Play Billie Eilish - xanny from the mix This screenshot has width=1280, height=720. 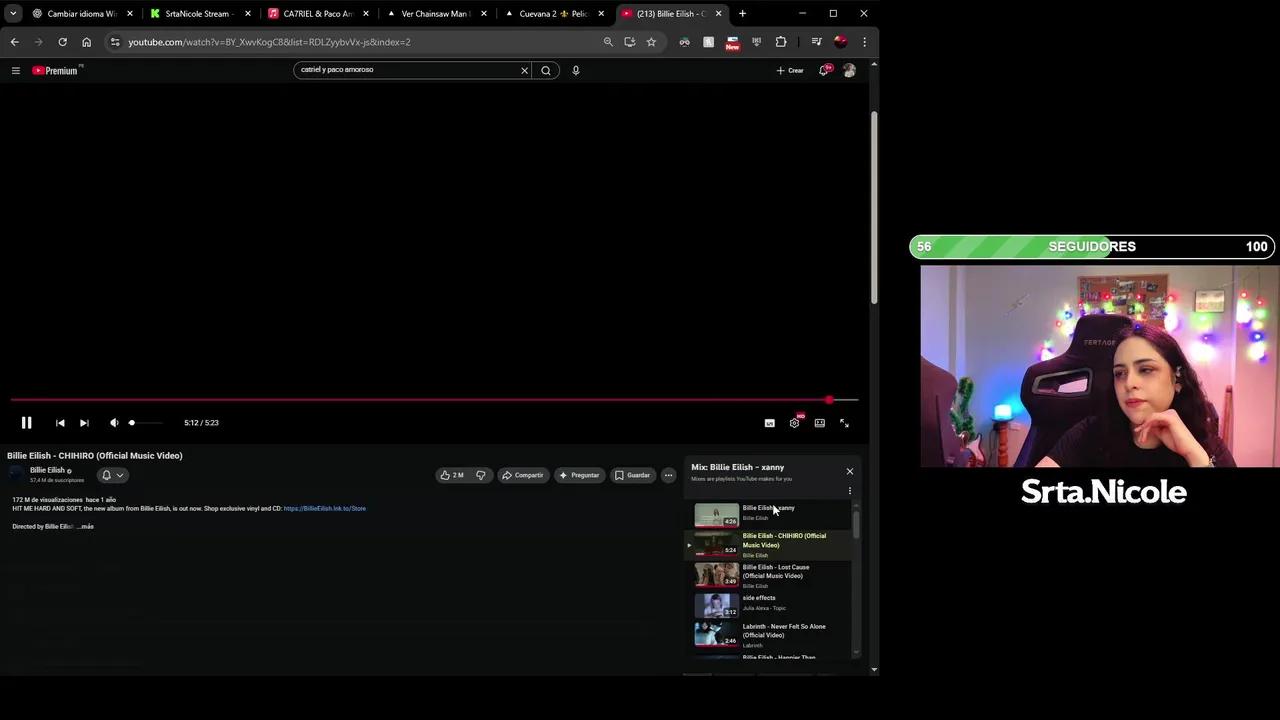(x=770, y=514)
